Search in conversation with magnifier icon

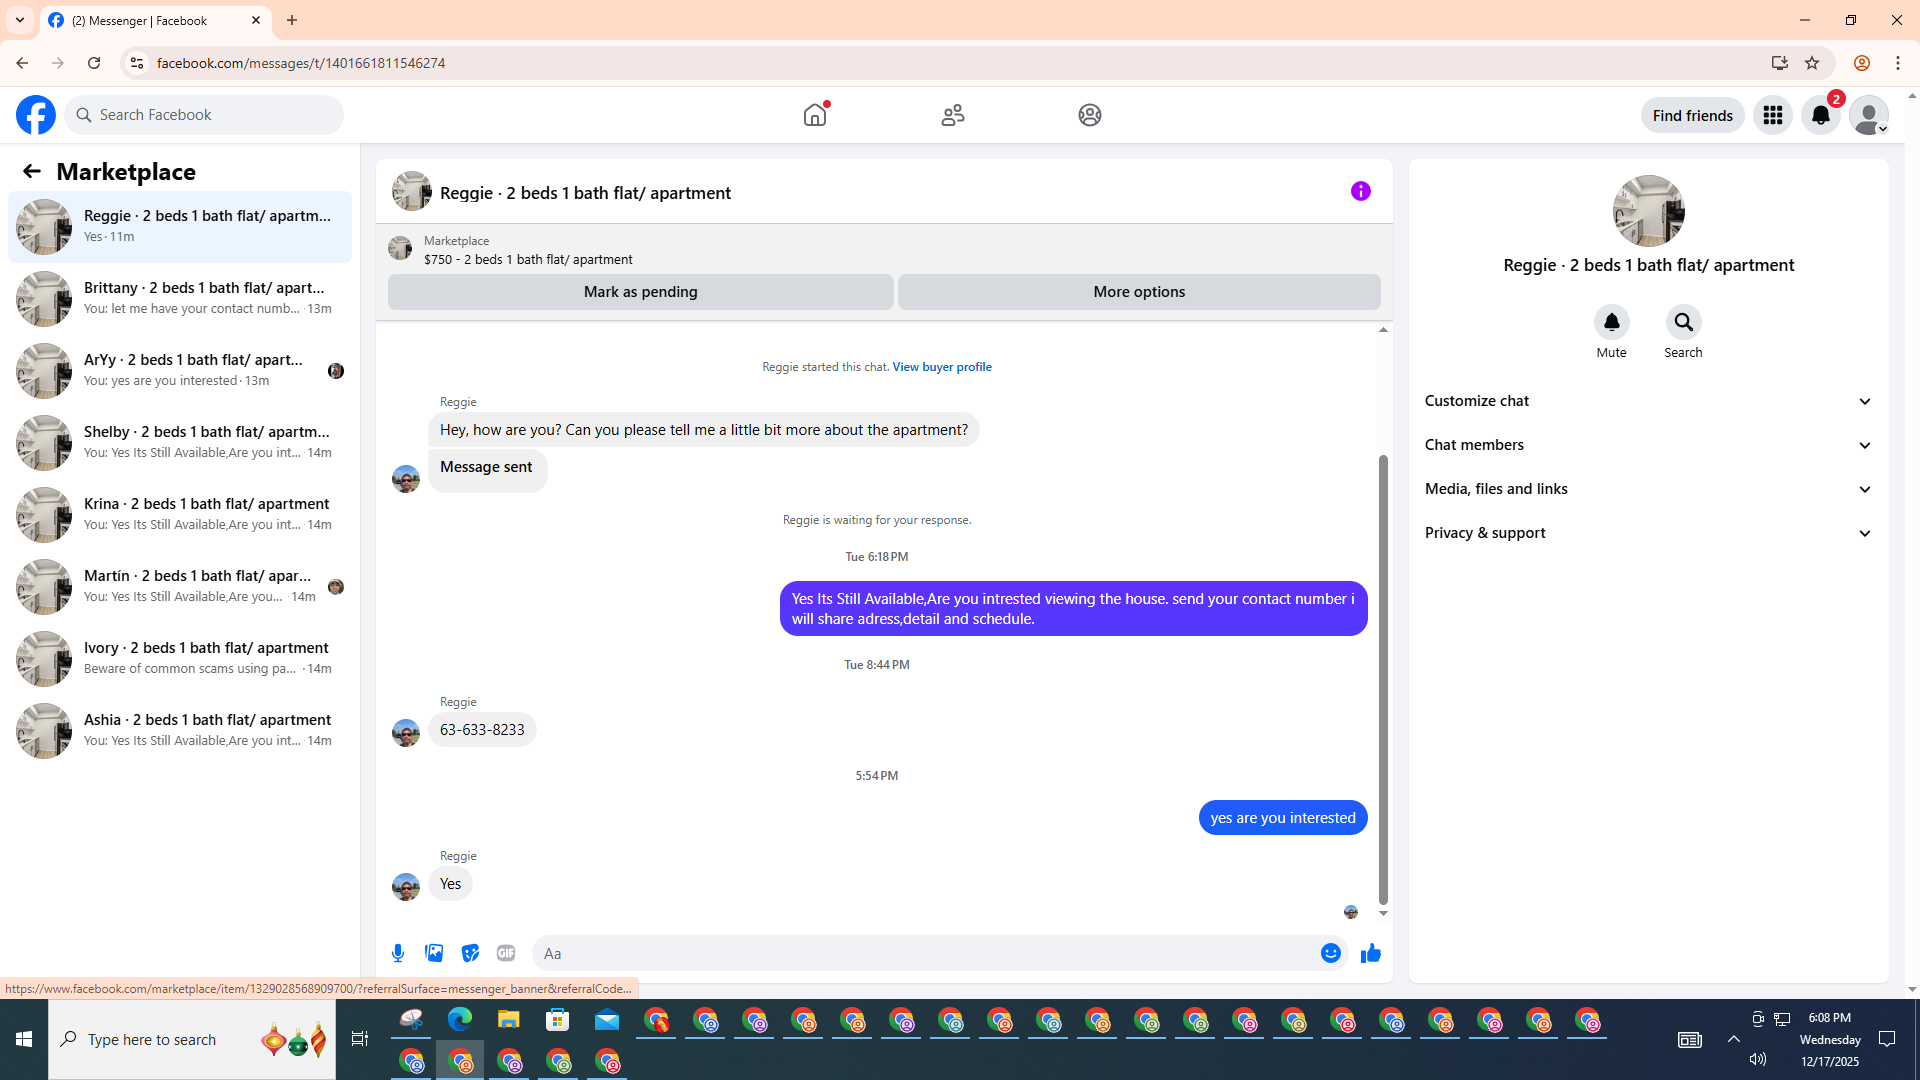[1683, 322]
